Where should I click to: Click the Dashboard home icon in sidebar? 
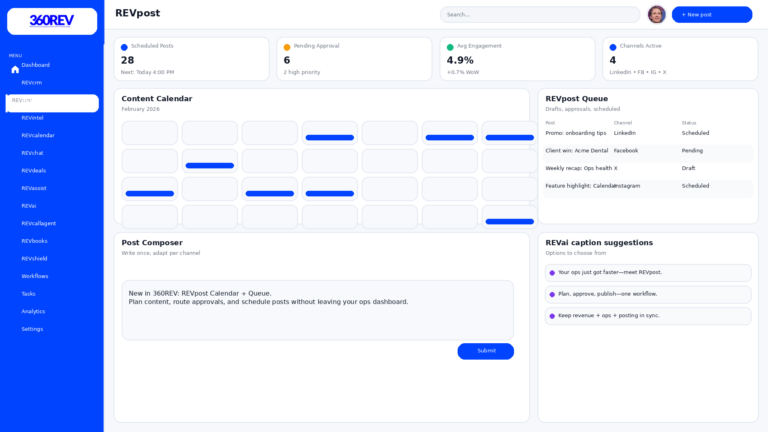coord(15,70)
